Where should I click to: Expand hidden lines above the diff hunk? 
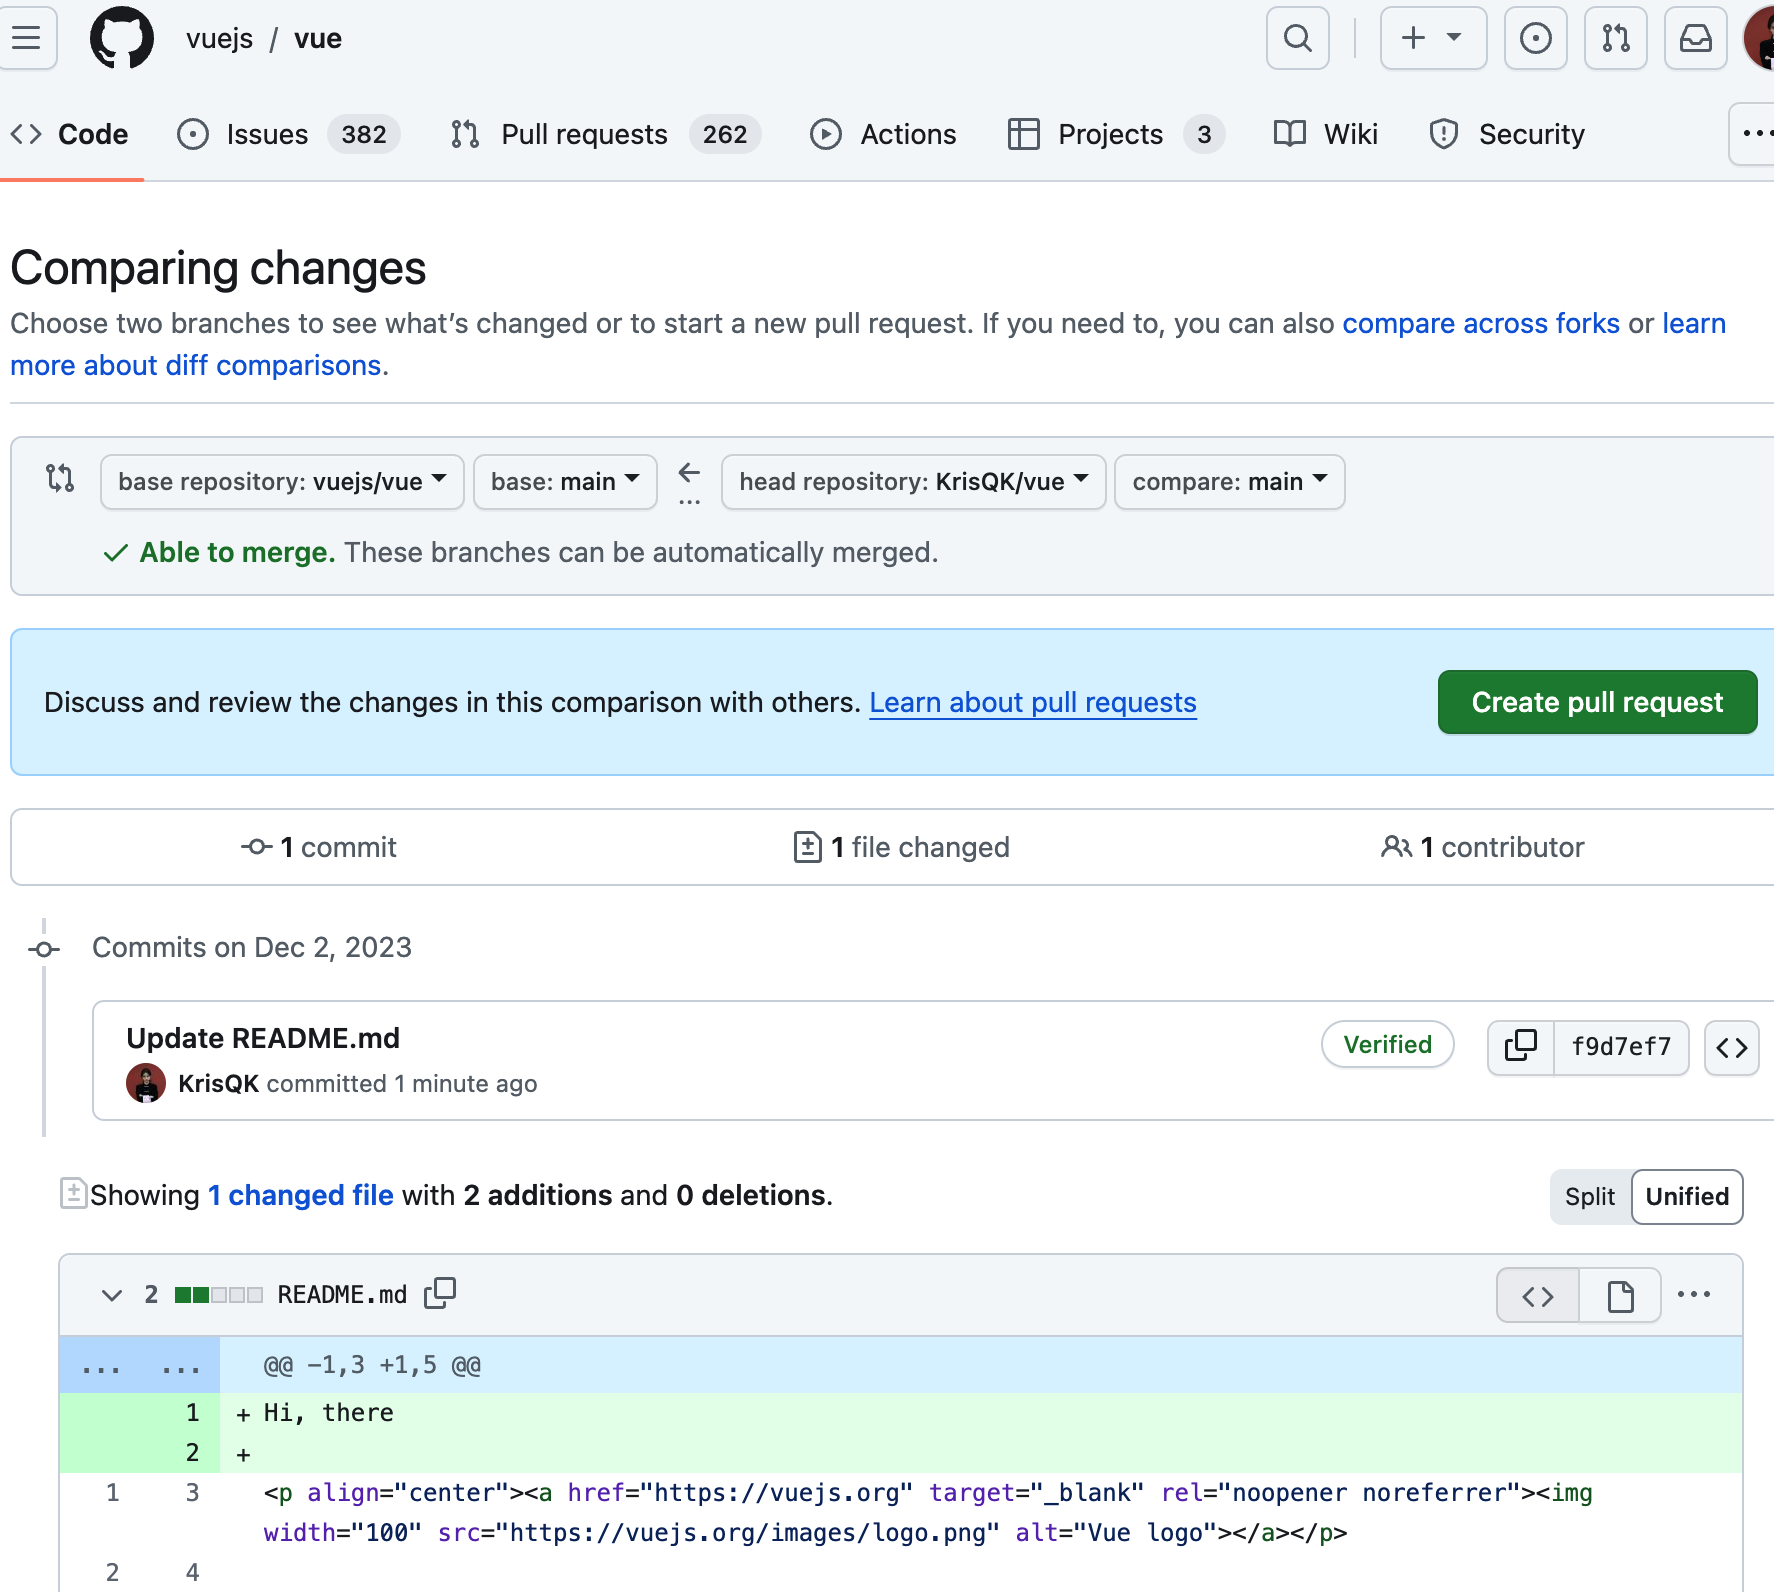pos(140,1366)
